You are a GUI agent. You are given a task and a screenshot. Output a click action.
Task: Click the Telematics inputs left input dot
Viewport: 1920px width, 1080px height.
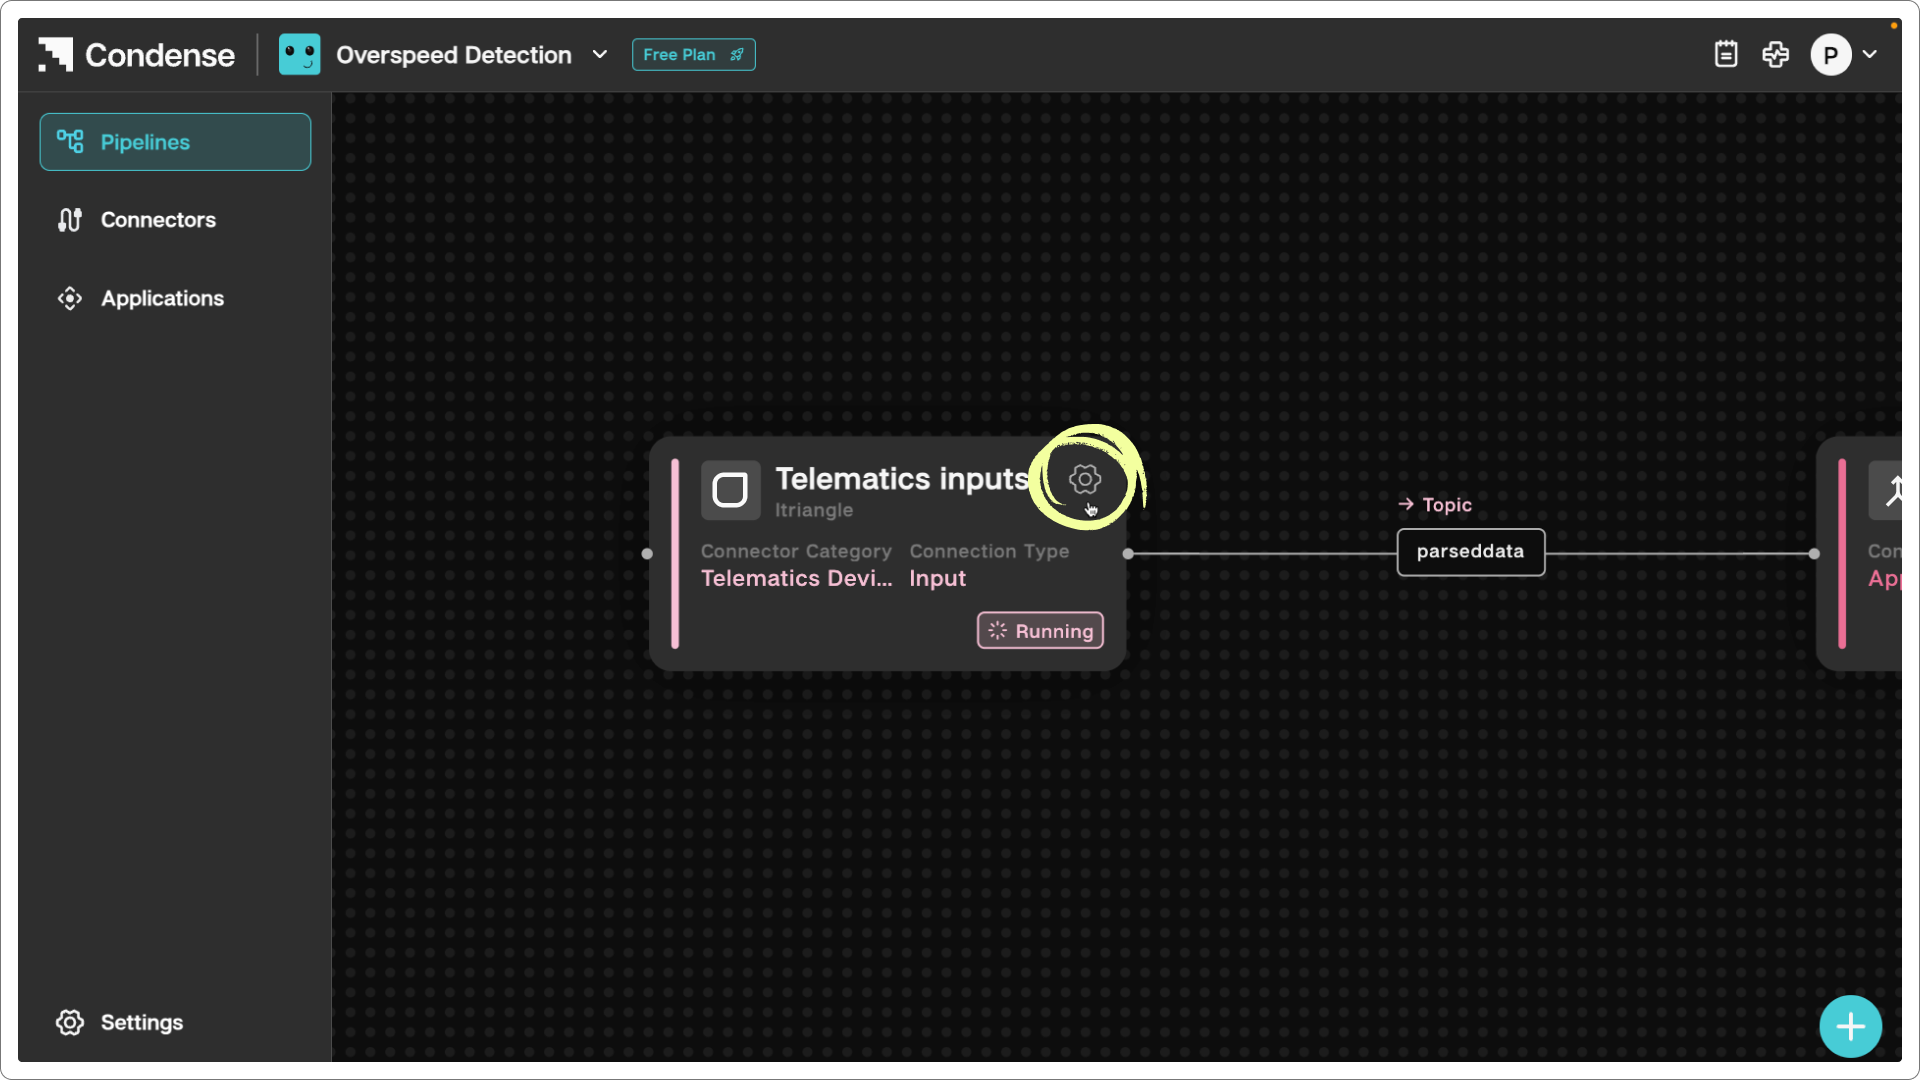[x=647, y=554]
